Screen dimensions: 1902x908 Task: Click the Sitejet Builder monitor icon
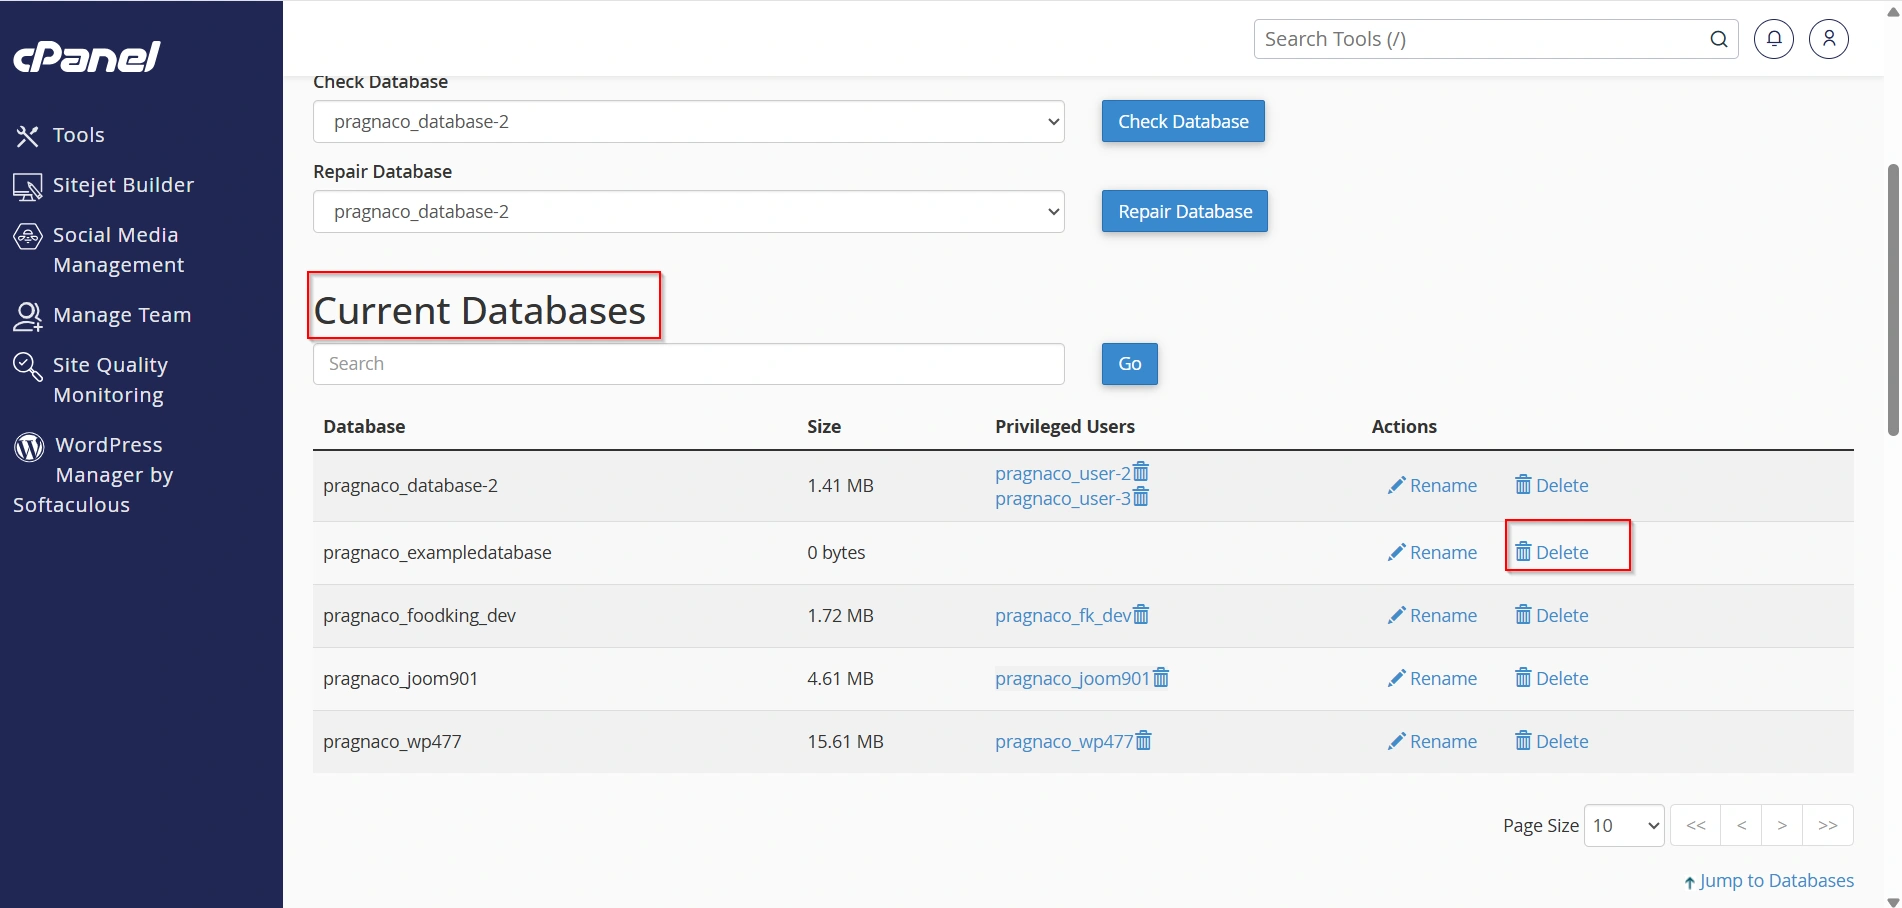27,186
